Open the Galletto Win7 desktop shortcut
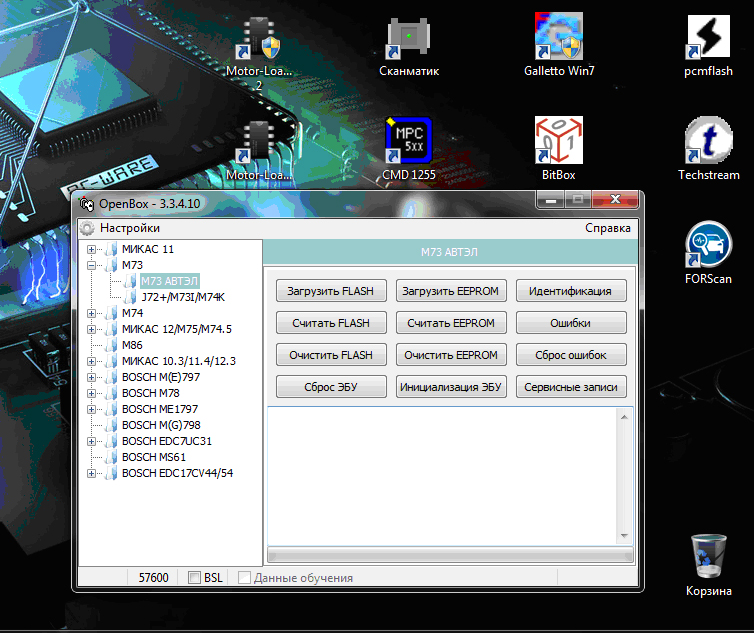754x633 pixels. point(559,41)
